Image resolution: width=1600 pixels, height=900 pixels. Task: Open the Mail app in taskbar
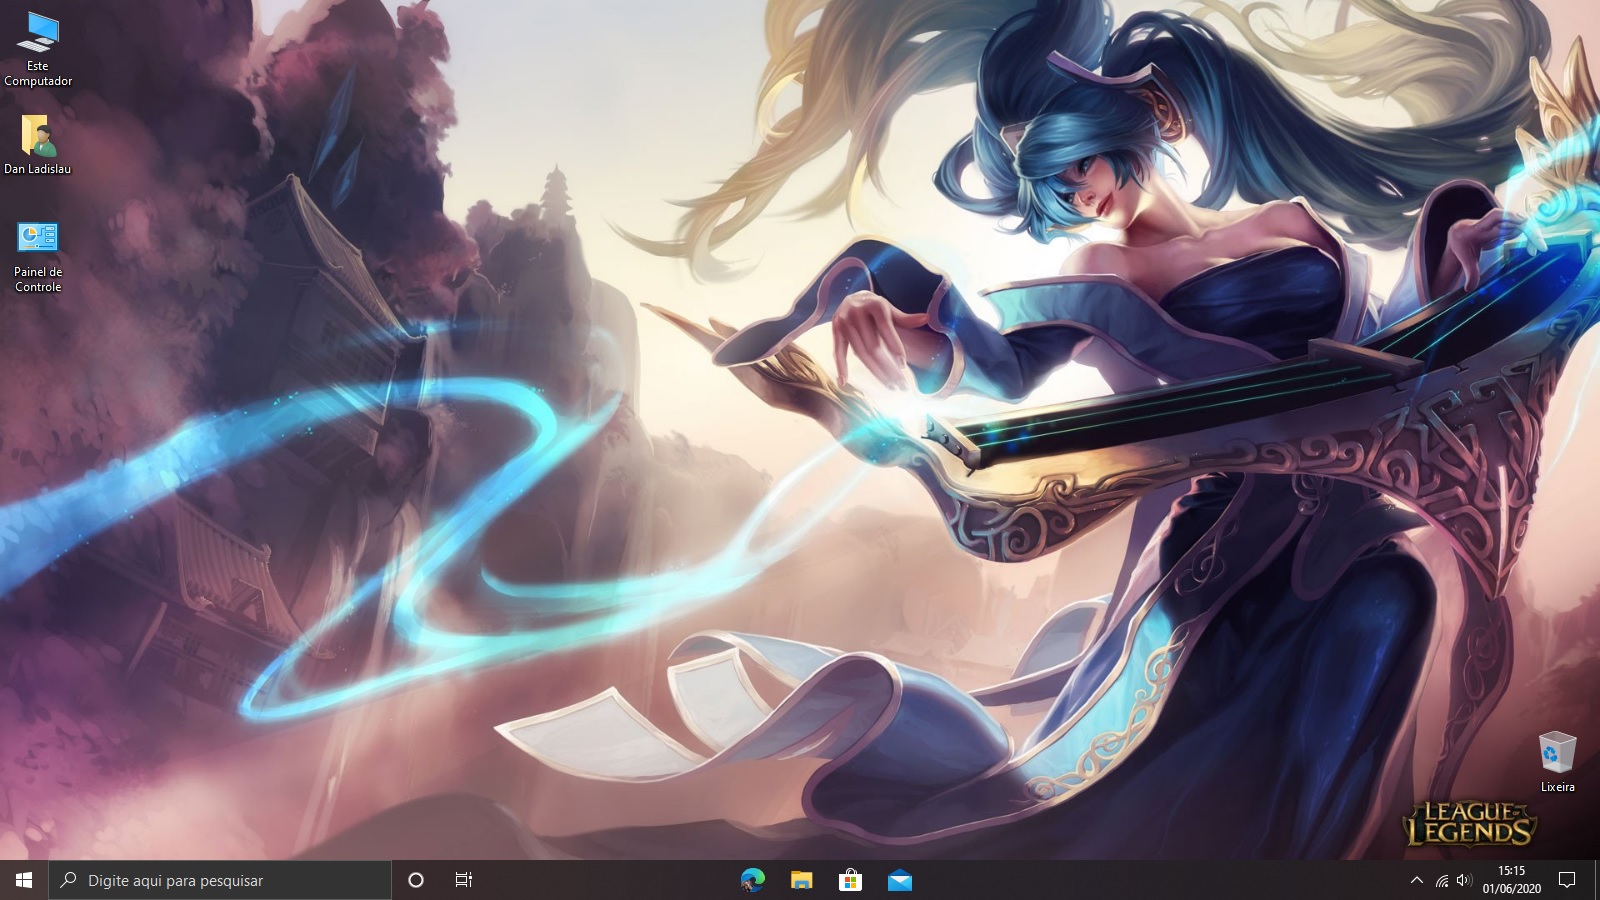899,880
